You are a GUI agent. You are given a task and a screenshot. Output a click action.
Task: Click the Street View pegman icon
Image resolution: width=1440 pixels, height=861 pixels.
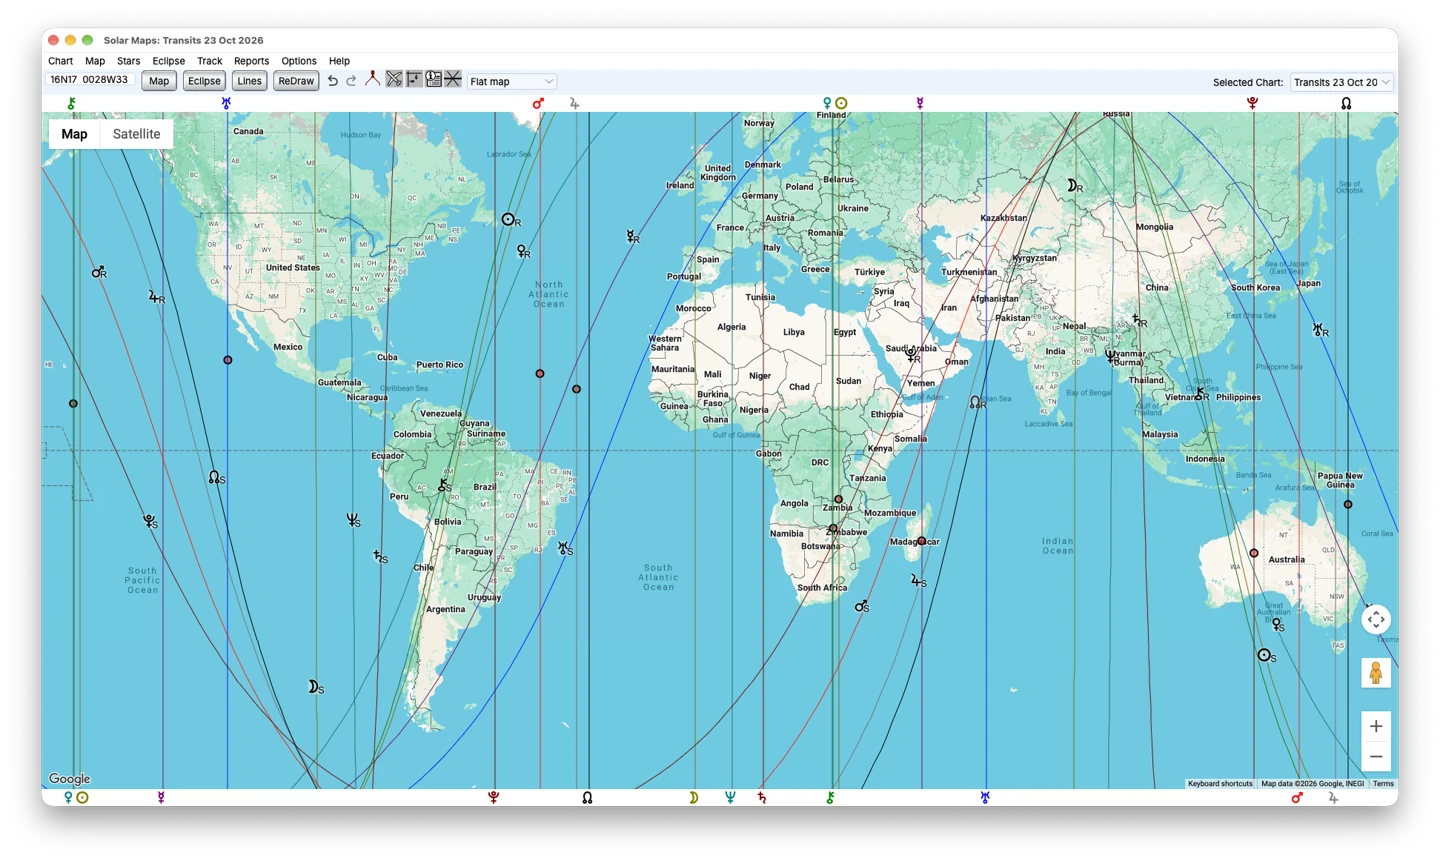tap(1376, 673)
